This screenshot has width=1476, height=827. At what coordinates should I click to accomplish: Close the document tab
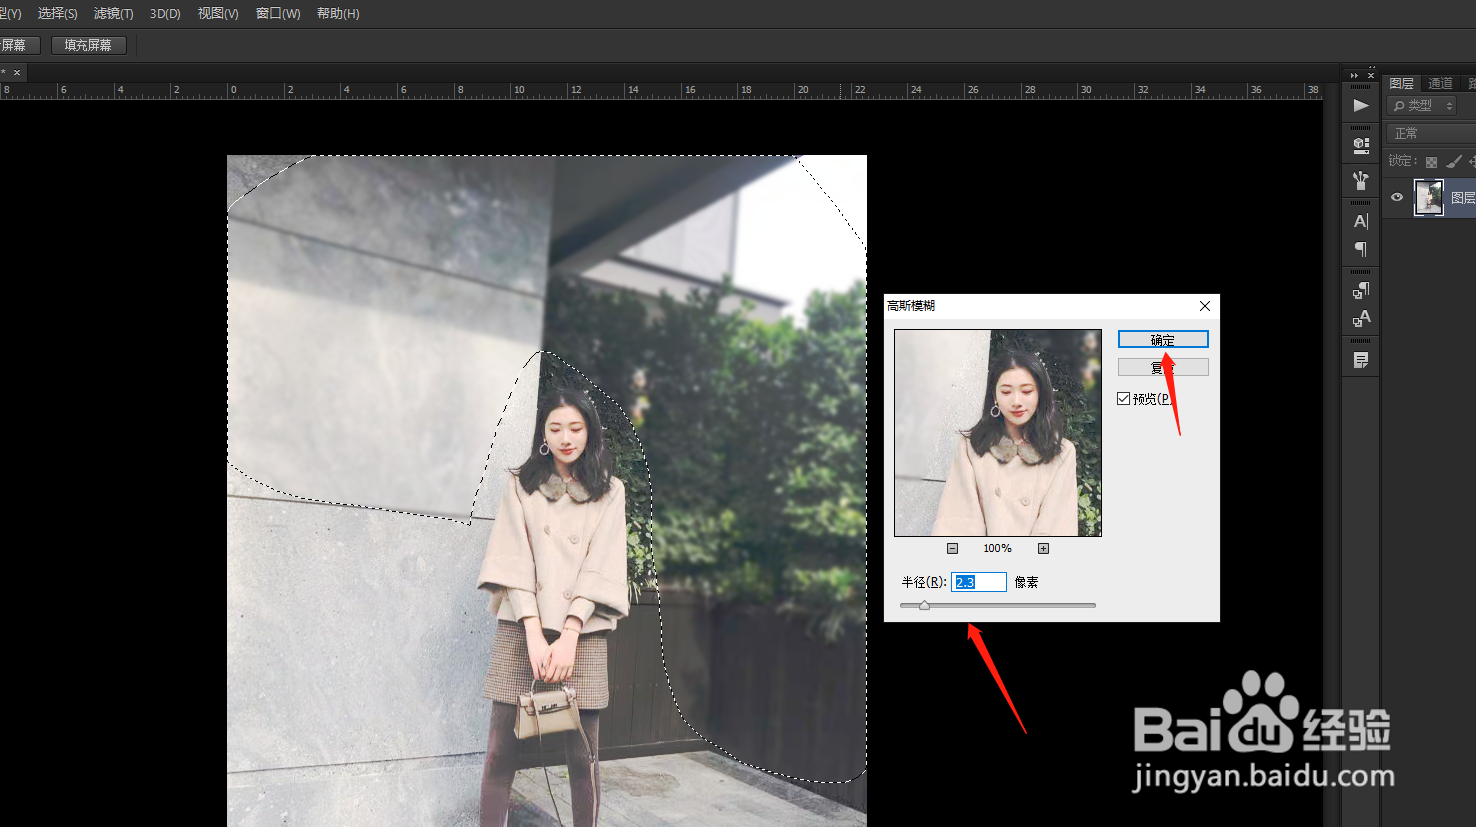pyautogui.click(x=17, y=73)
